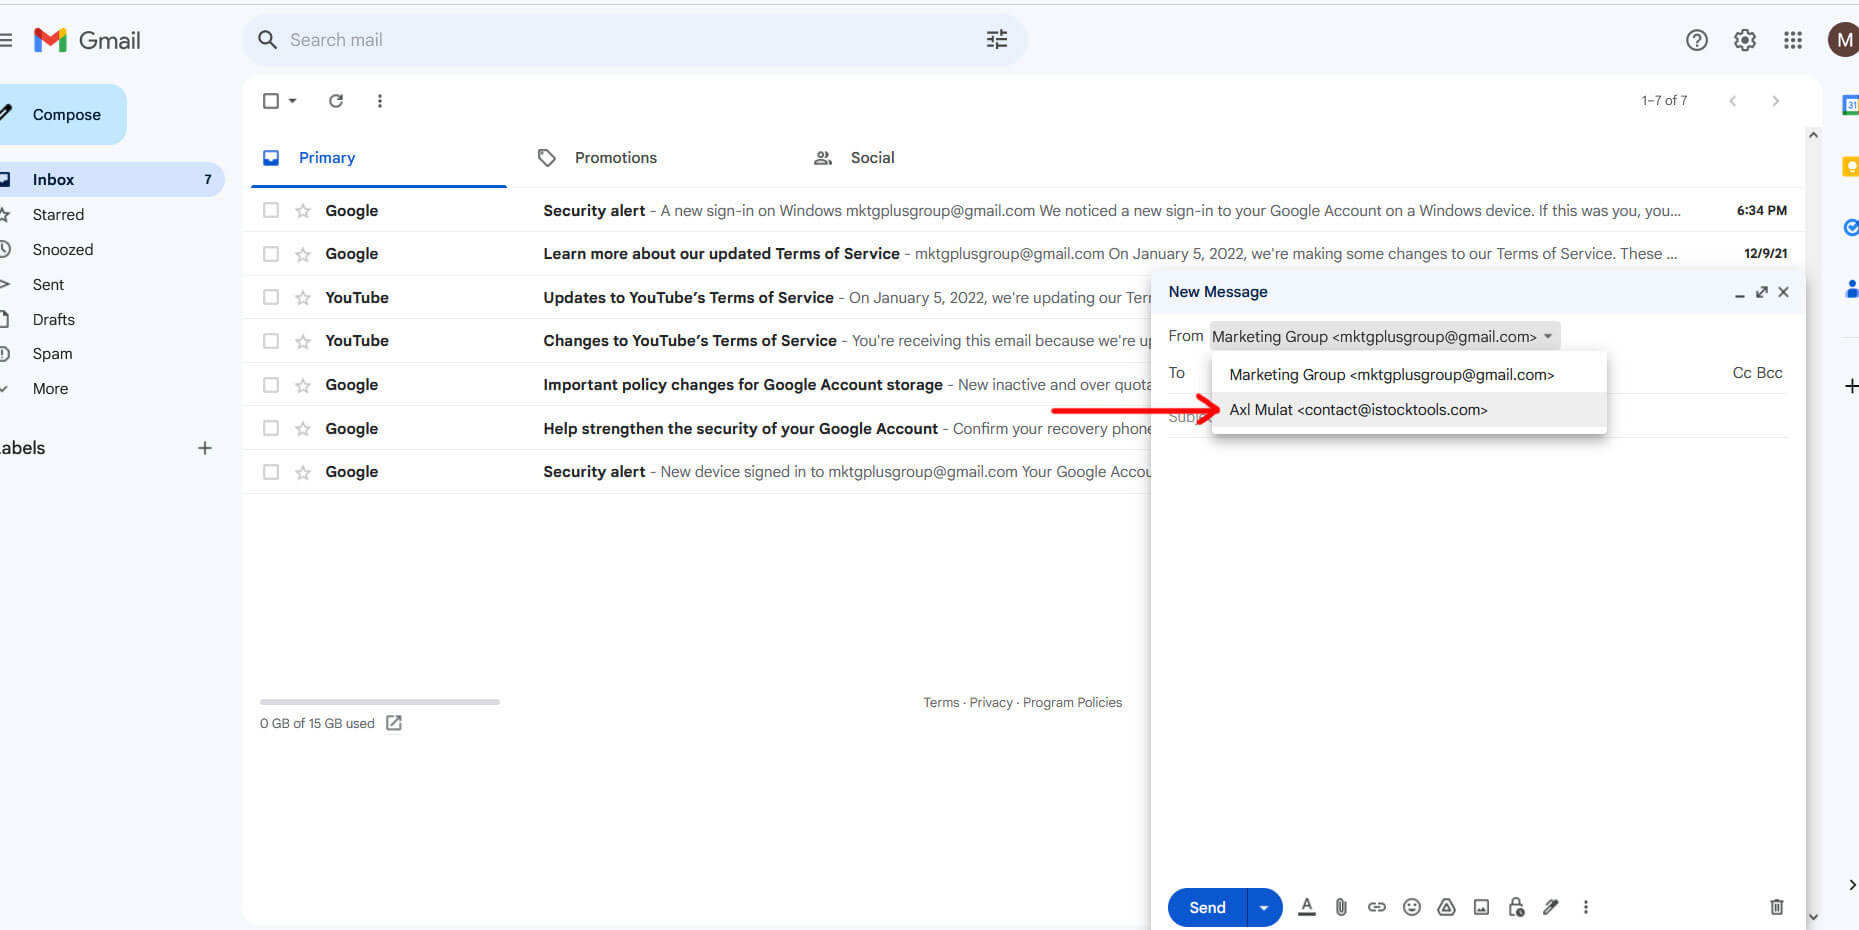This screenshot has width=1859, height=930.
Task: Open the Terms link
Action: 941,703
